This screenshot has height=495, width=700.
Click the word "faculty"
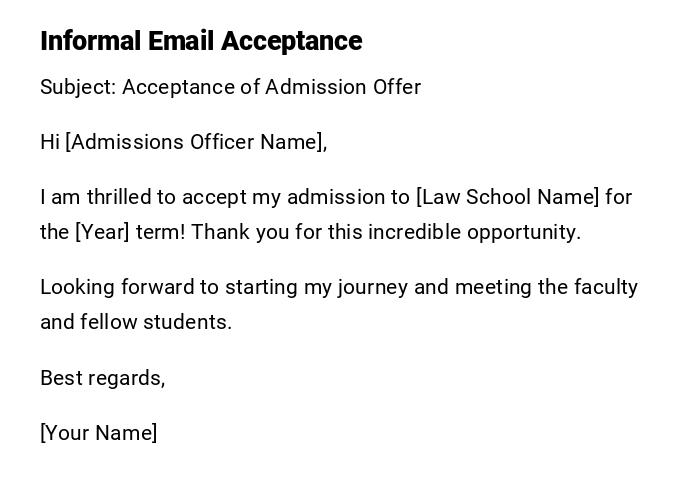tap(606, 287)
